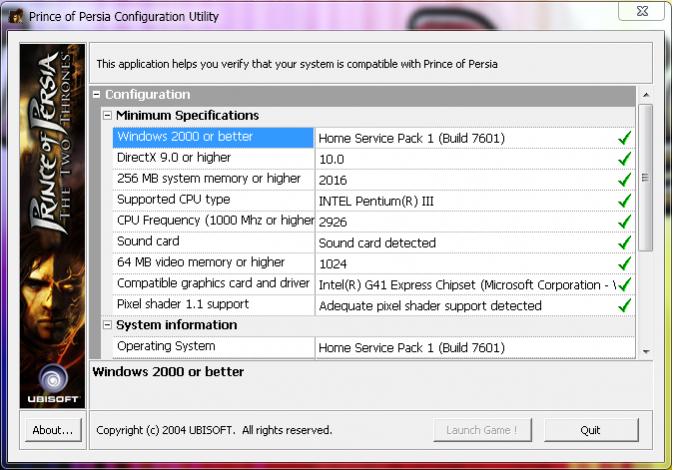
Task: Click the copyright 2004 UBISOFT text
Action: click(214, 430)
